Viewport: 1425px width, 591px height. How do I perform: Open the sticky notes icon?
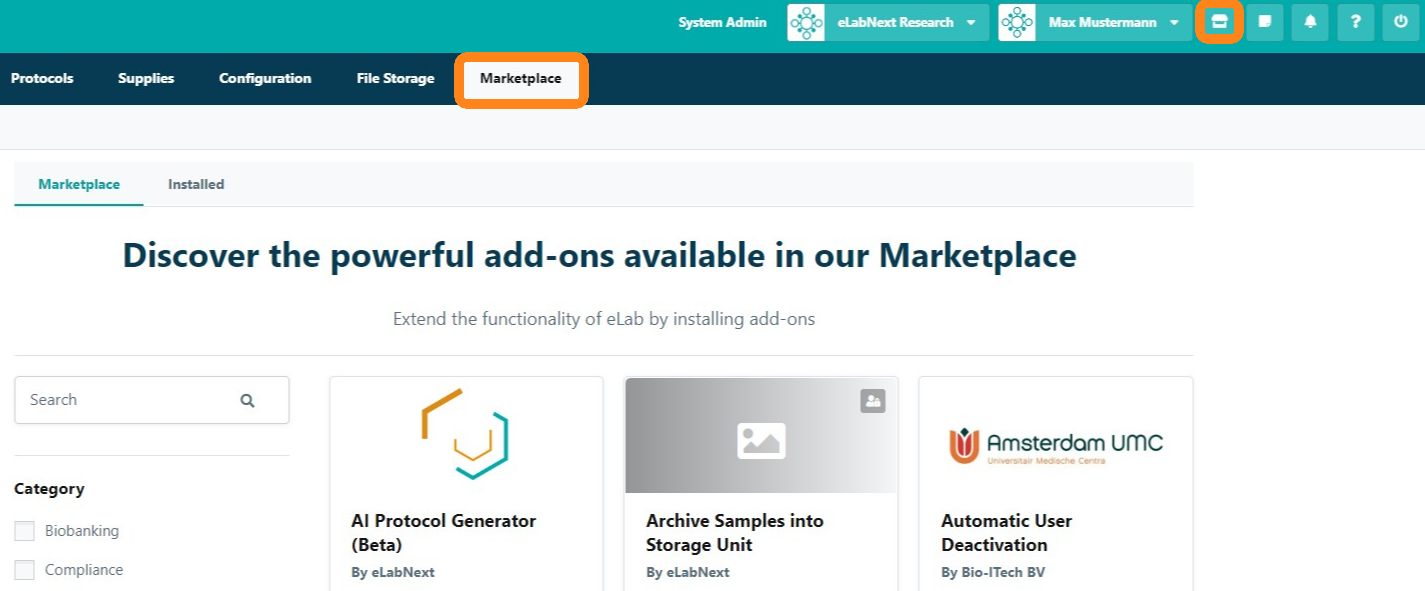point(1265,22)
